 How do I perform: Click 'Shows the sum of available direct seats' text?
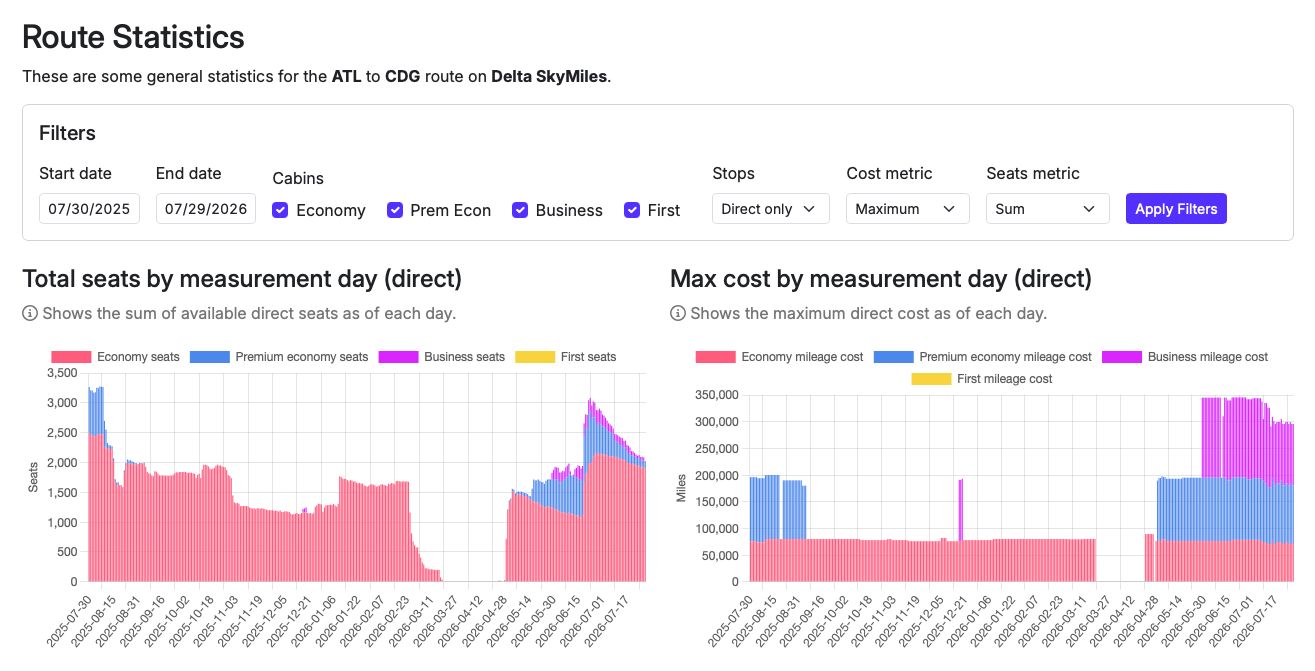[x=249, y=314]
